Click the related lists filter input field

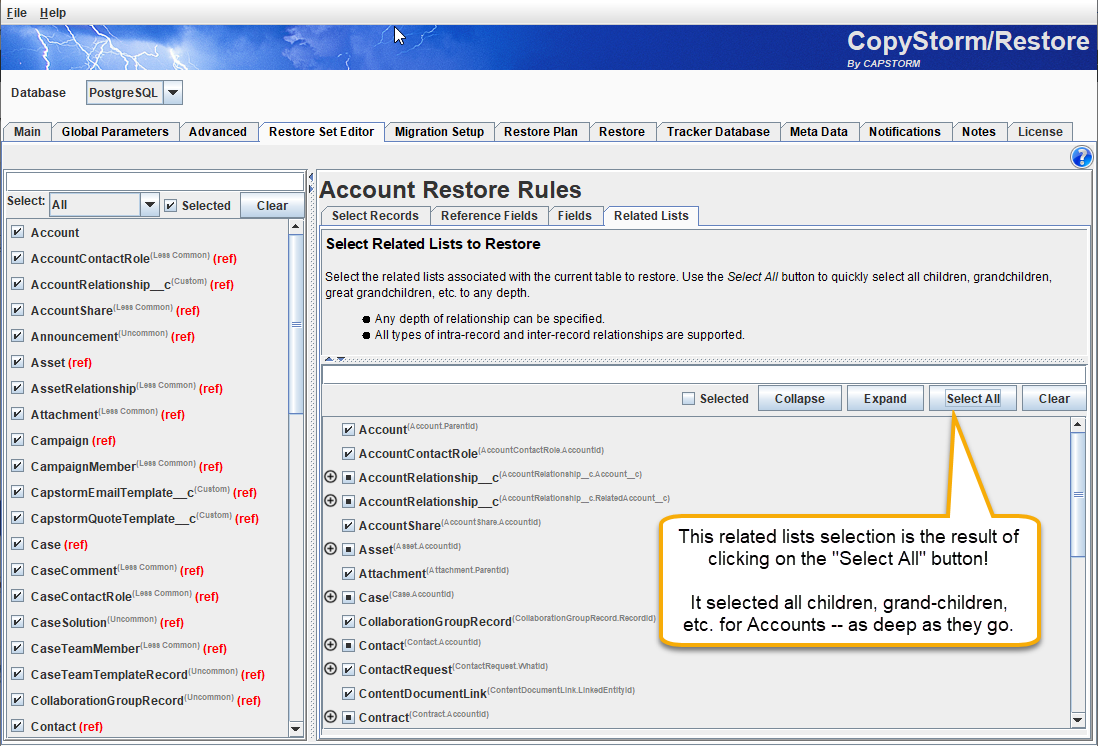pos(704,374)
